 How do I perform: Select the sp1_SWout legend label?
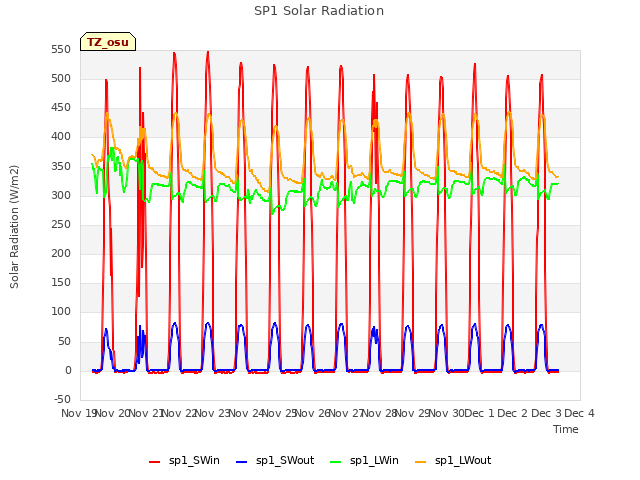[285, 461]
